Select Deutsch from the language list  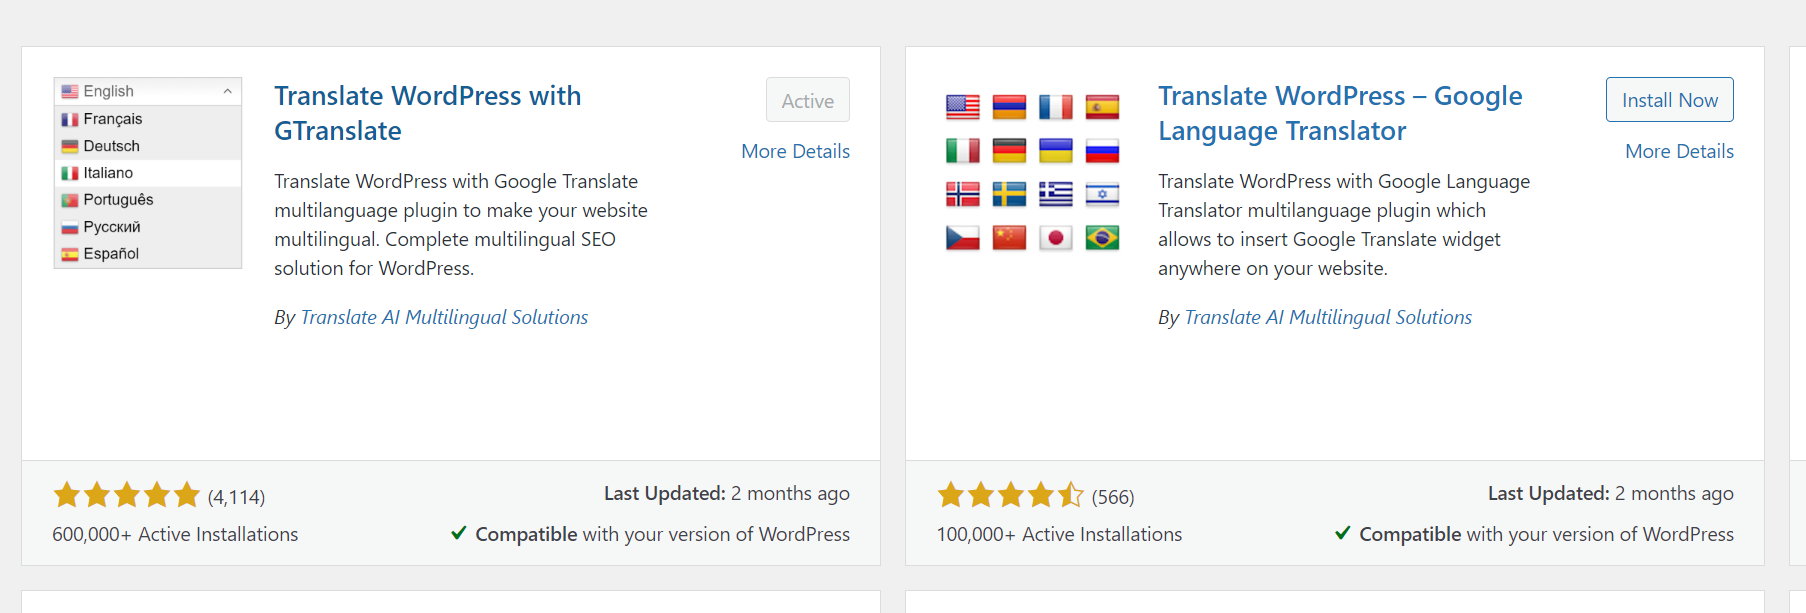click(x=111, y=146)
